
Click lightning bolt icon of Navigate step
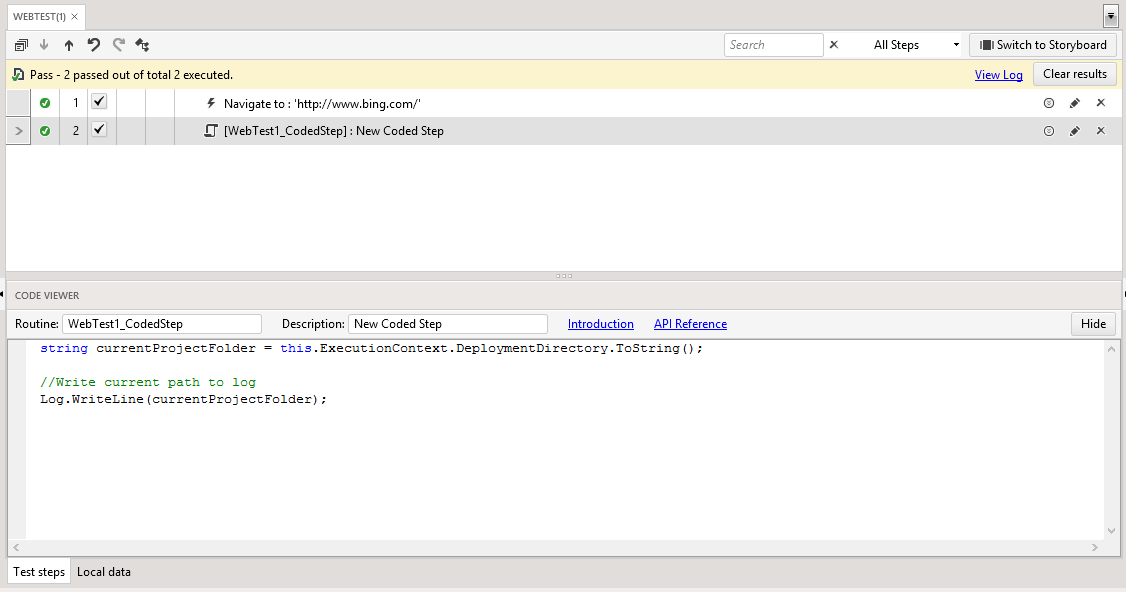click(x=210, y=103)
